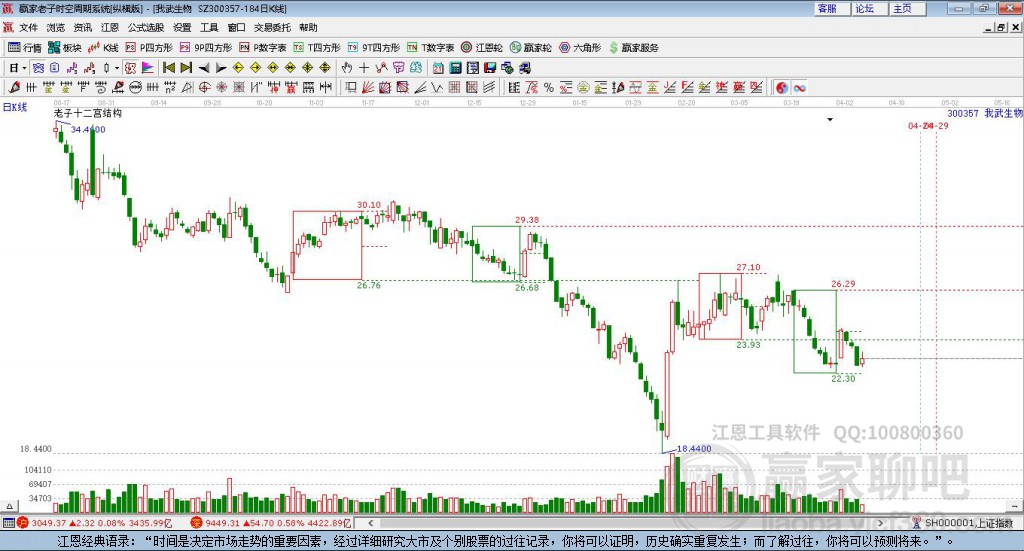Jump to last bar with skip-to-end icon

click(x=186, y=67)
